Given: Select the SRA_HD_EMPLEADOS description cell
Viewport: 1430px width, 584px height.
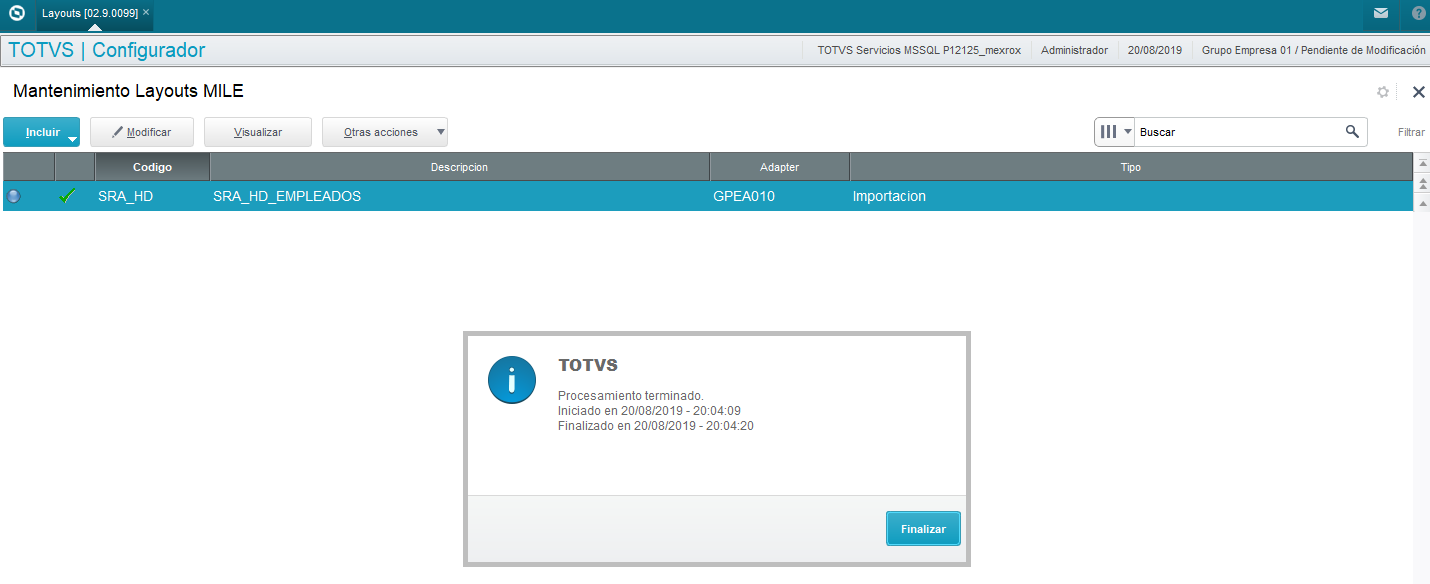Looking at the screenshot, I should pos(460,196).
